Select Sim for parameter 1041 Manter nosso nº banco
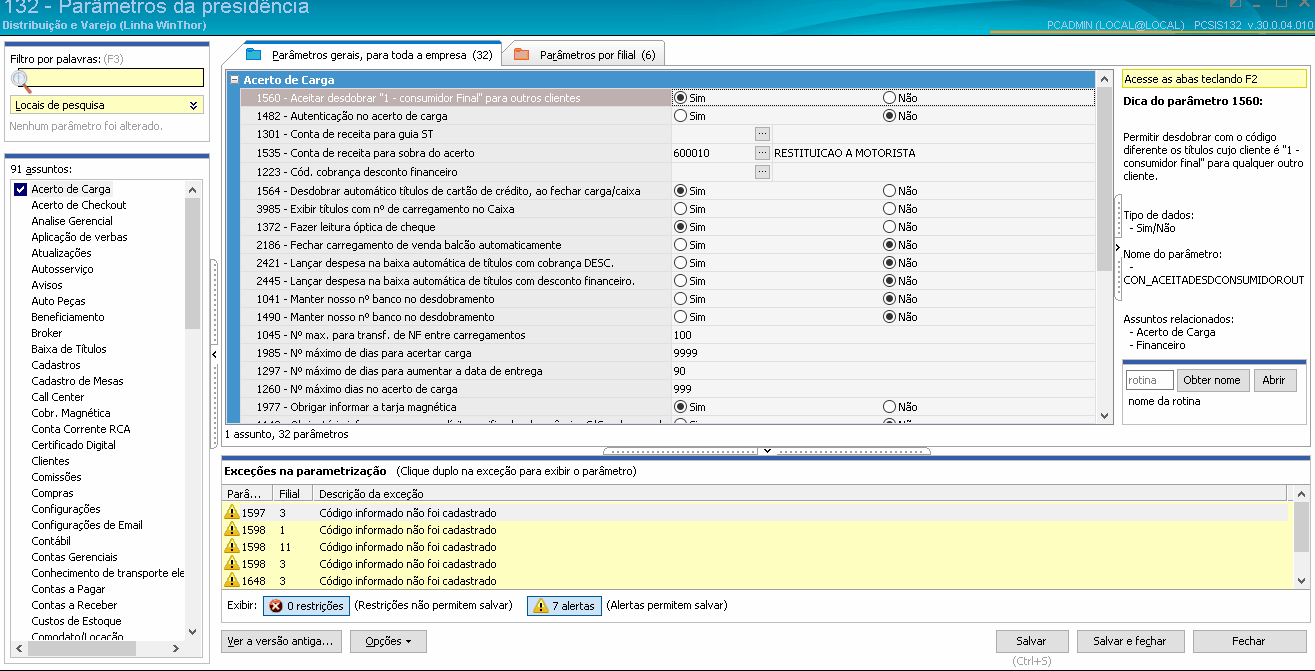 (681, 299)
